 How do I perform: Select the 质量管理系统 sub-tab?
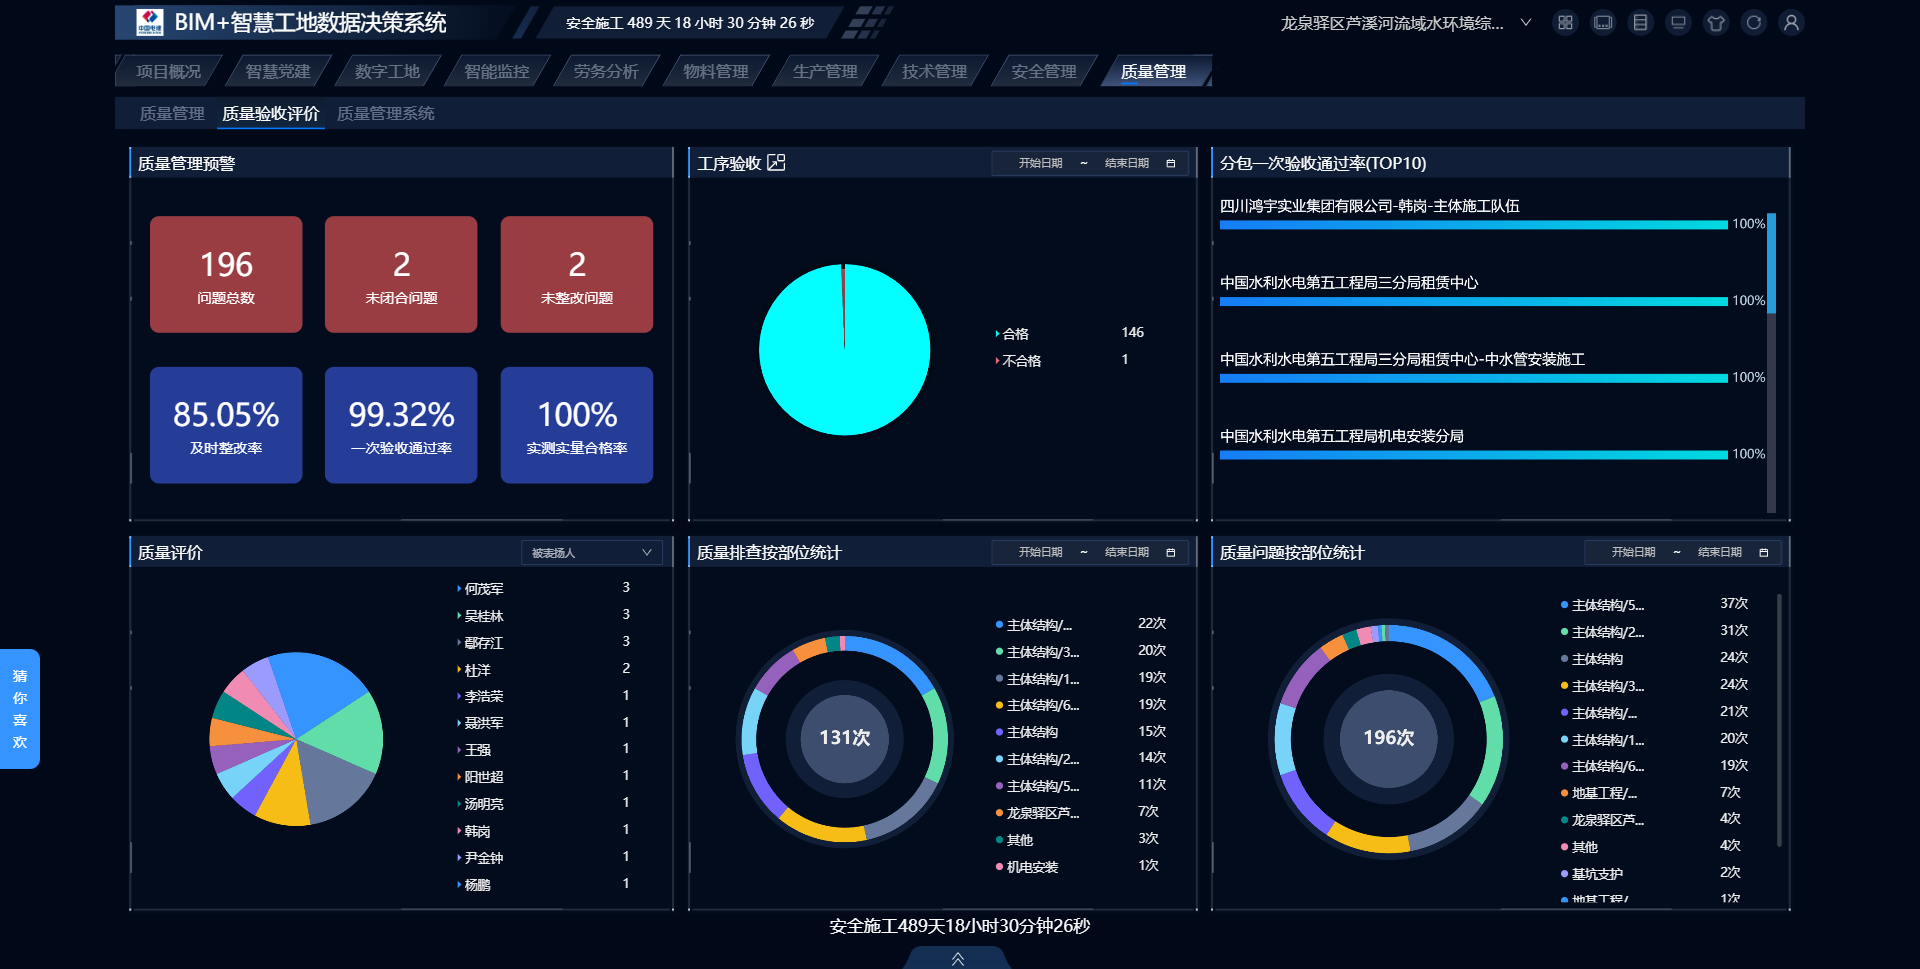coord(385,114)
